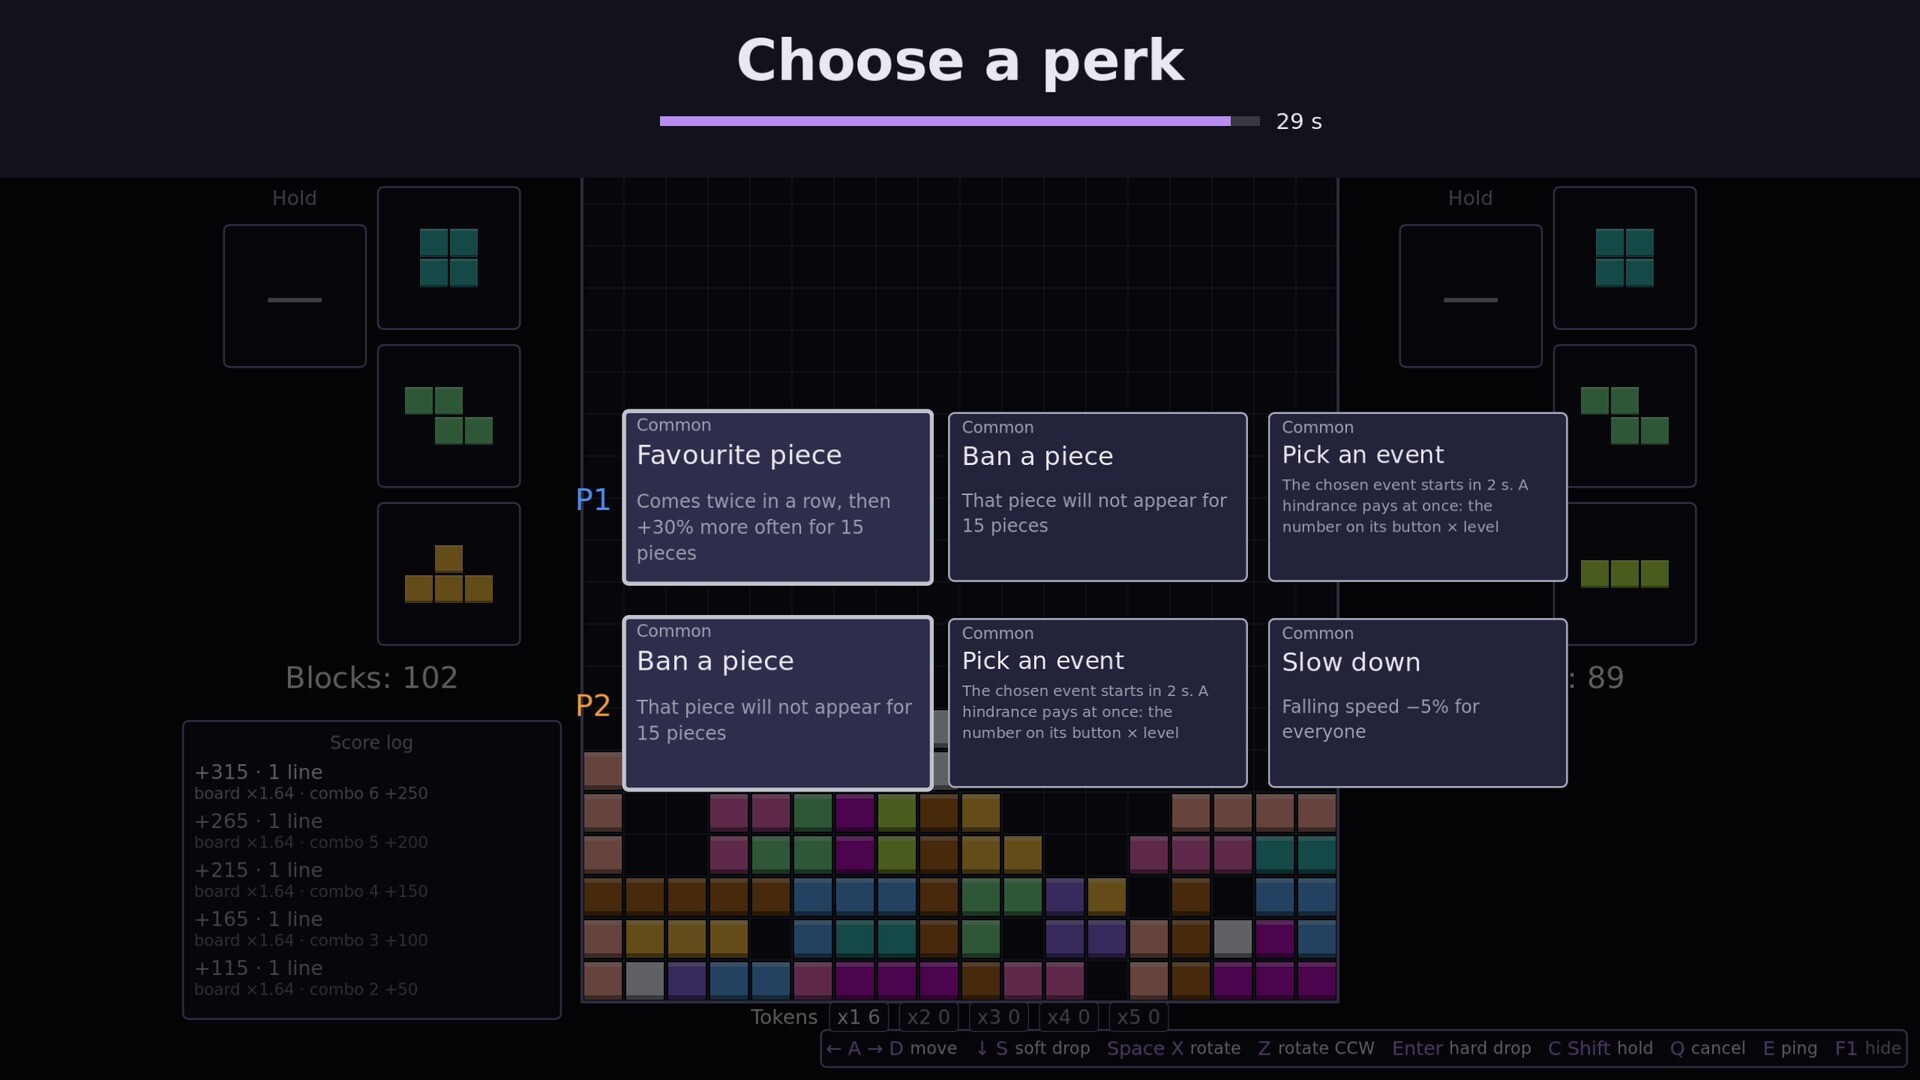This screenshot has width=1920, height=1080.
Task: Click the perk countdown timer bar
Action: (x=959, y=121)
